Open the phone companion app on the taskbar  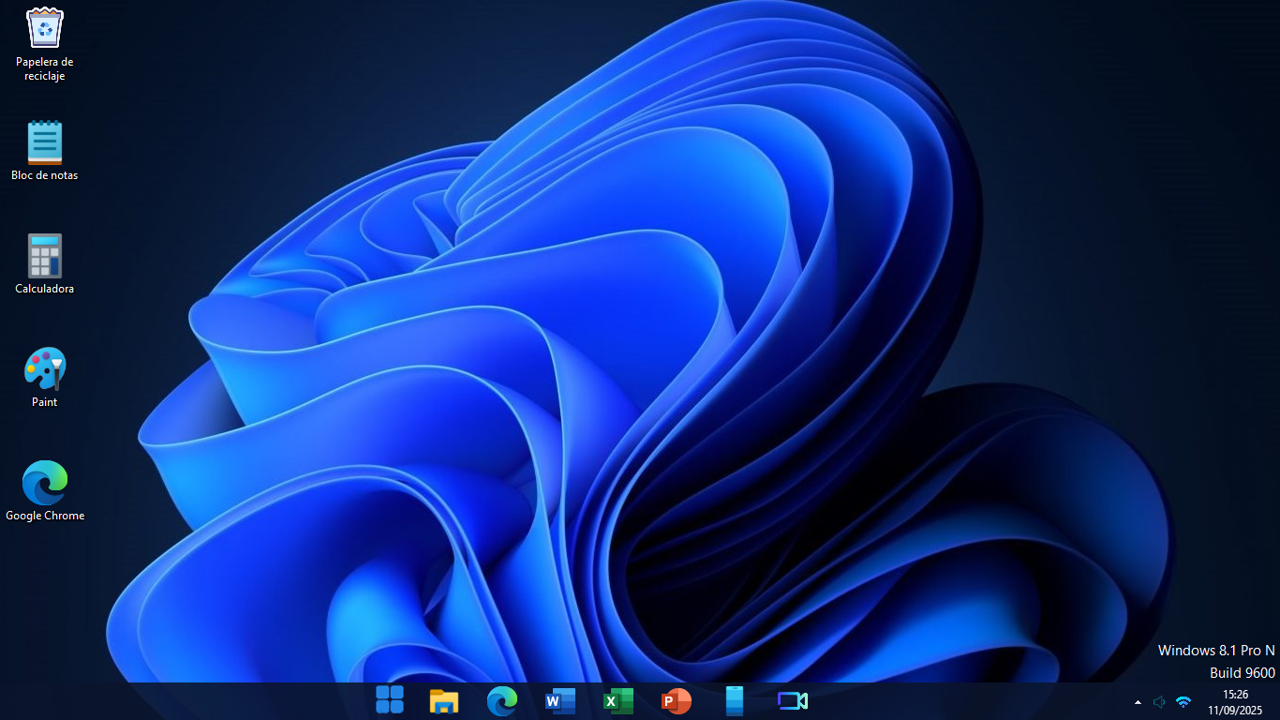(x=734, y=701)
